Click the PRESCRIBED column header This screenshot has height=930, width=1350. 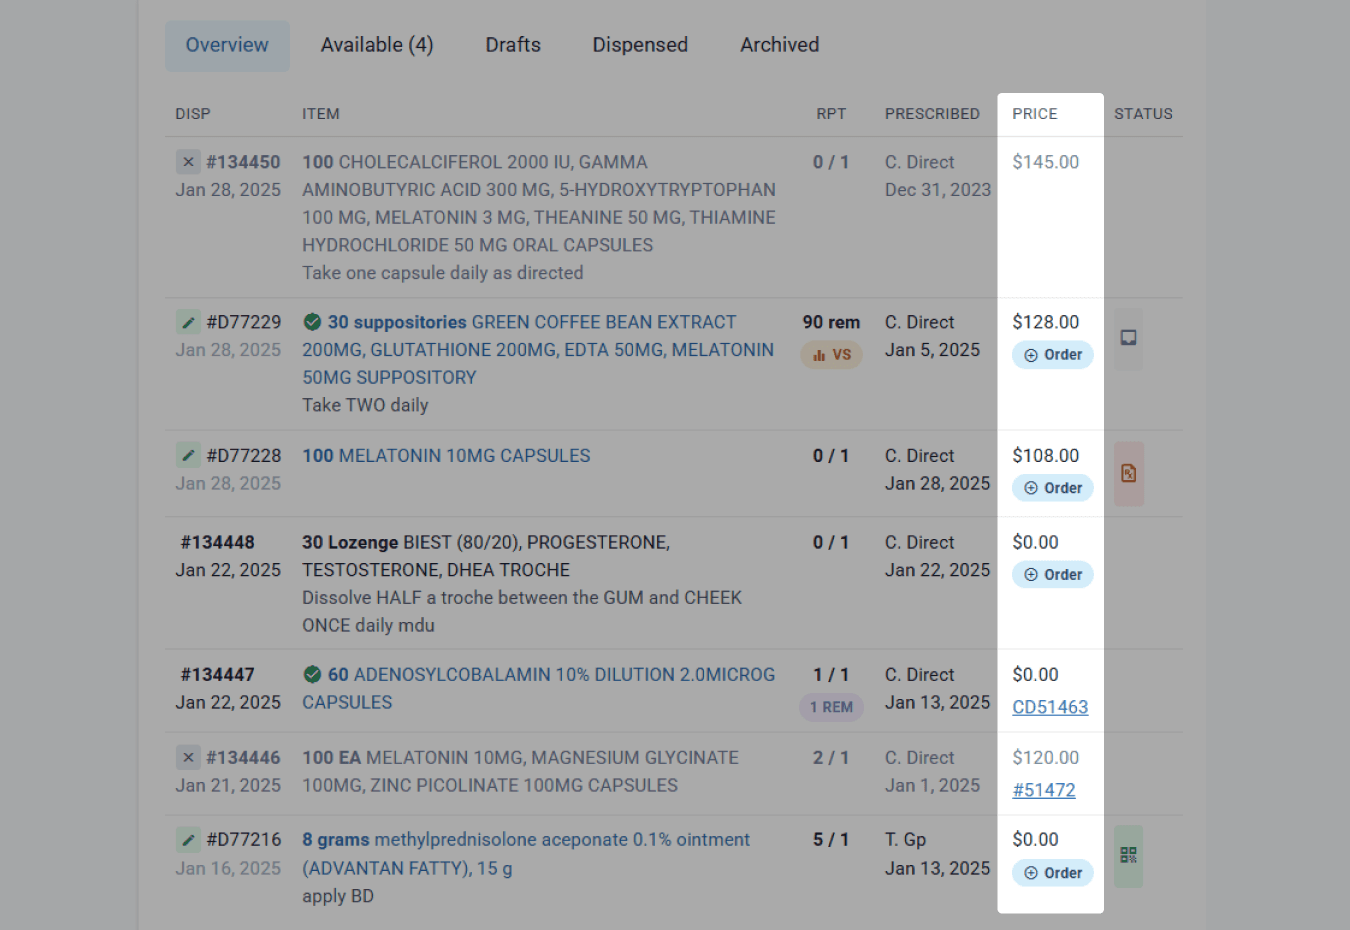tap(932, 114)
